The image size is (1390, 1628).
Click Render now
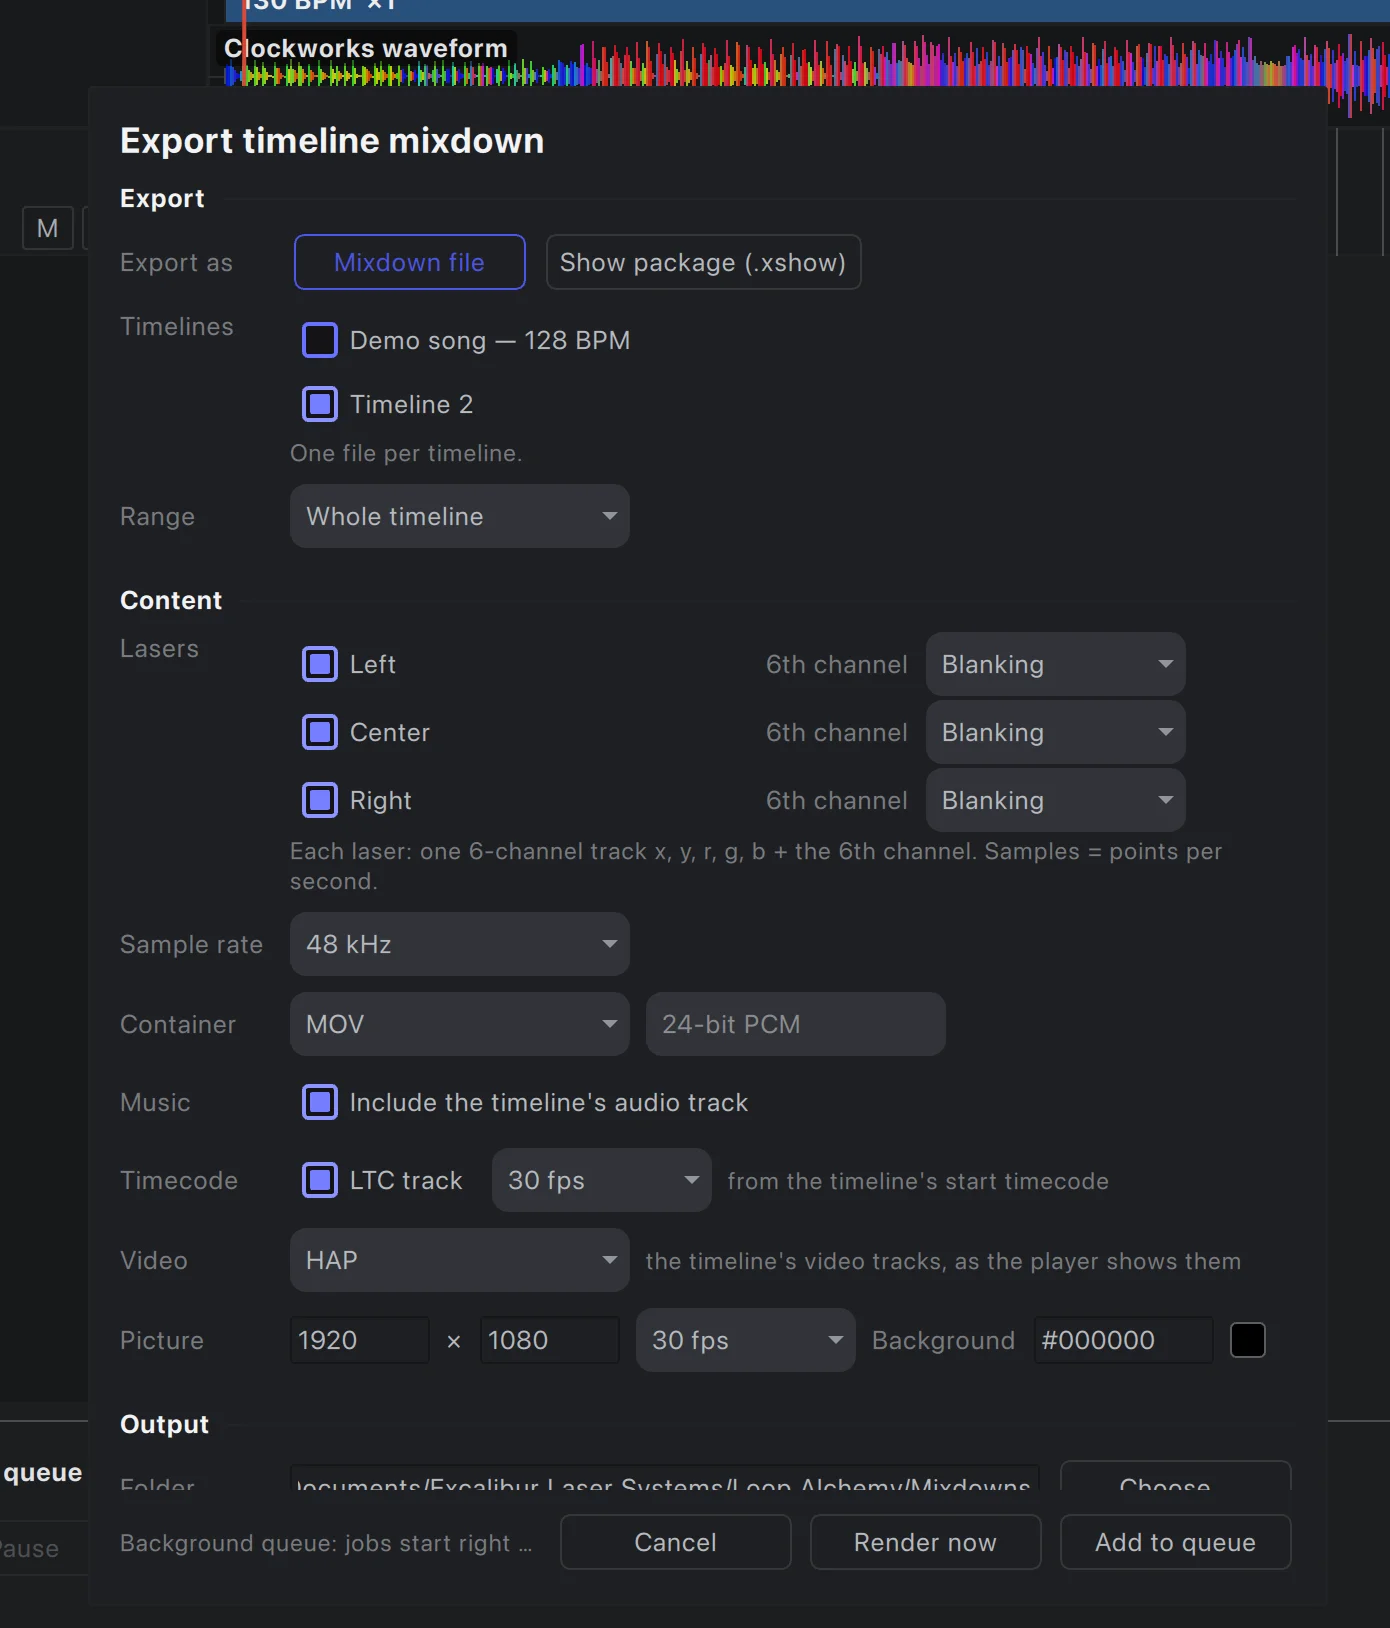(926, 1542)
